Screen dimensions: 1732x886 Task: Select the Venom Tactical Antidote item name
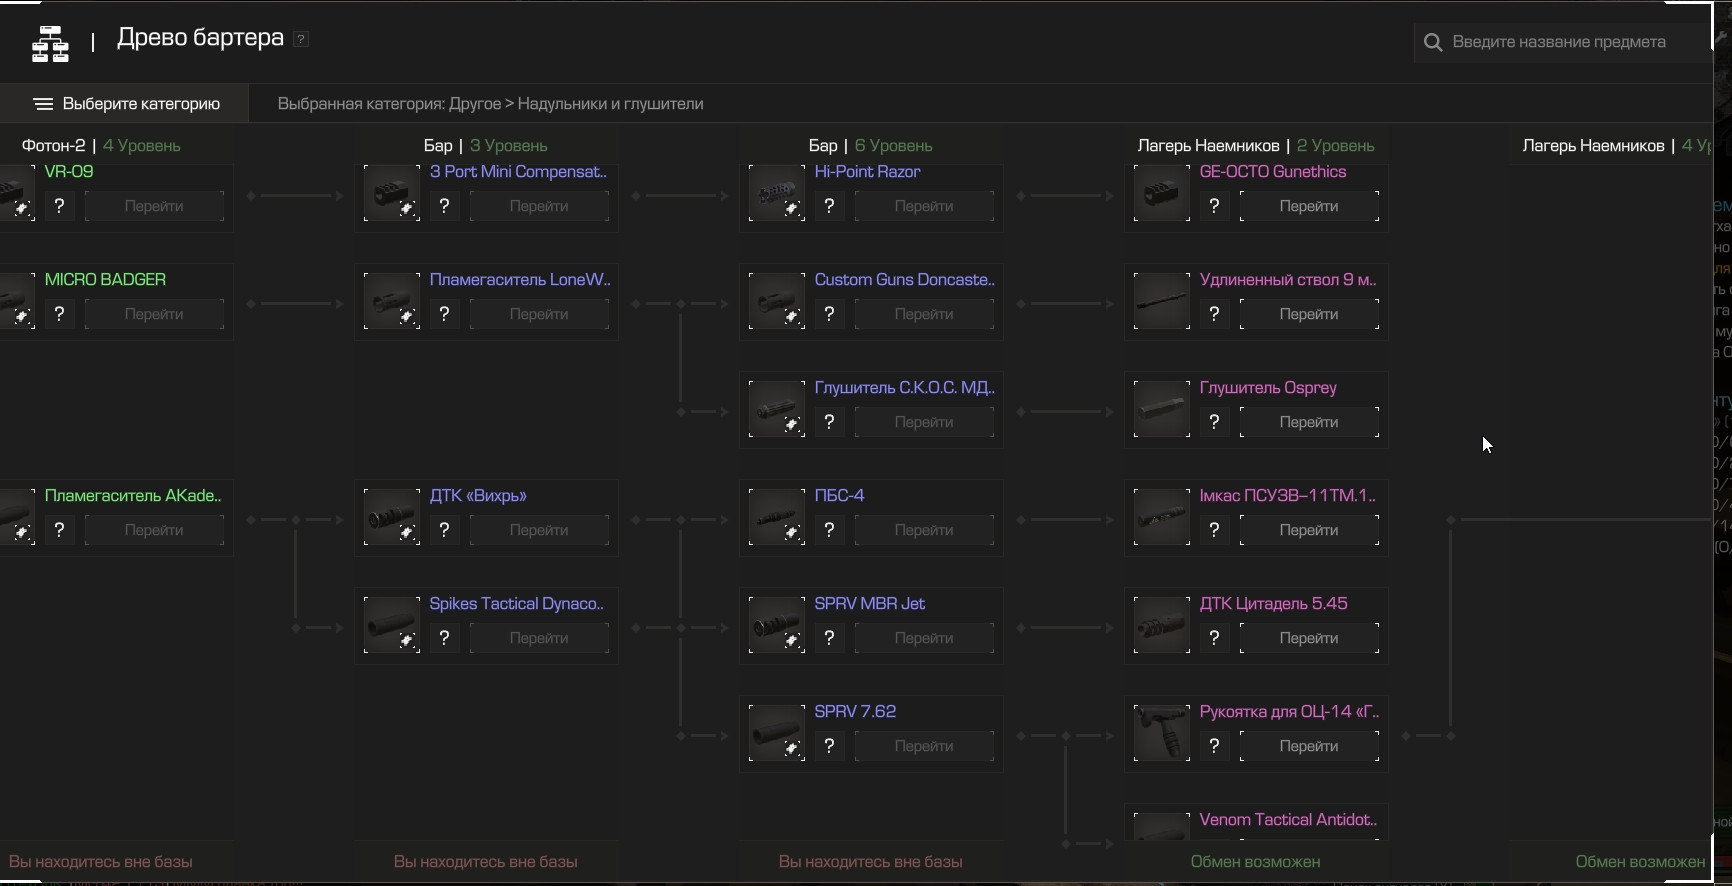click(x=1287, y=820)
